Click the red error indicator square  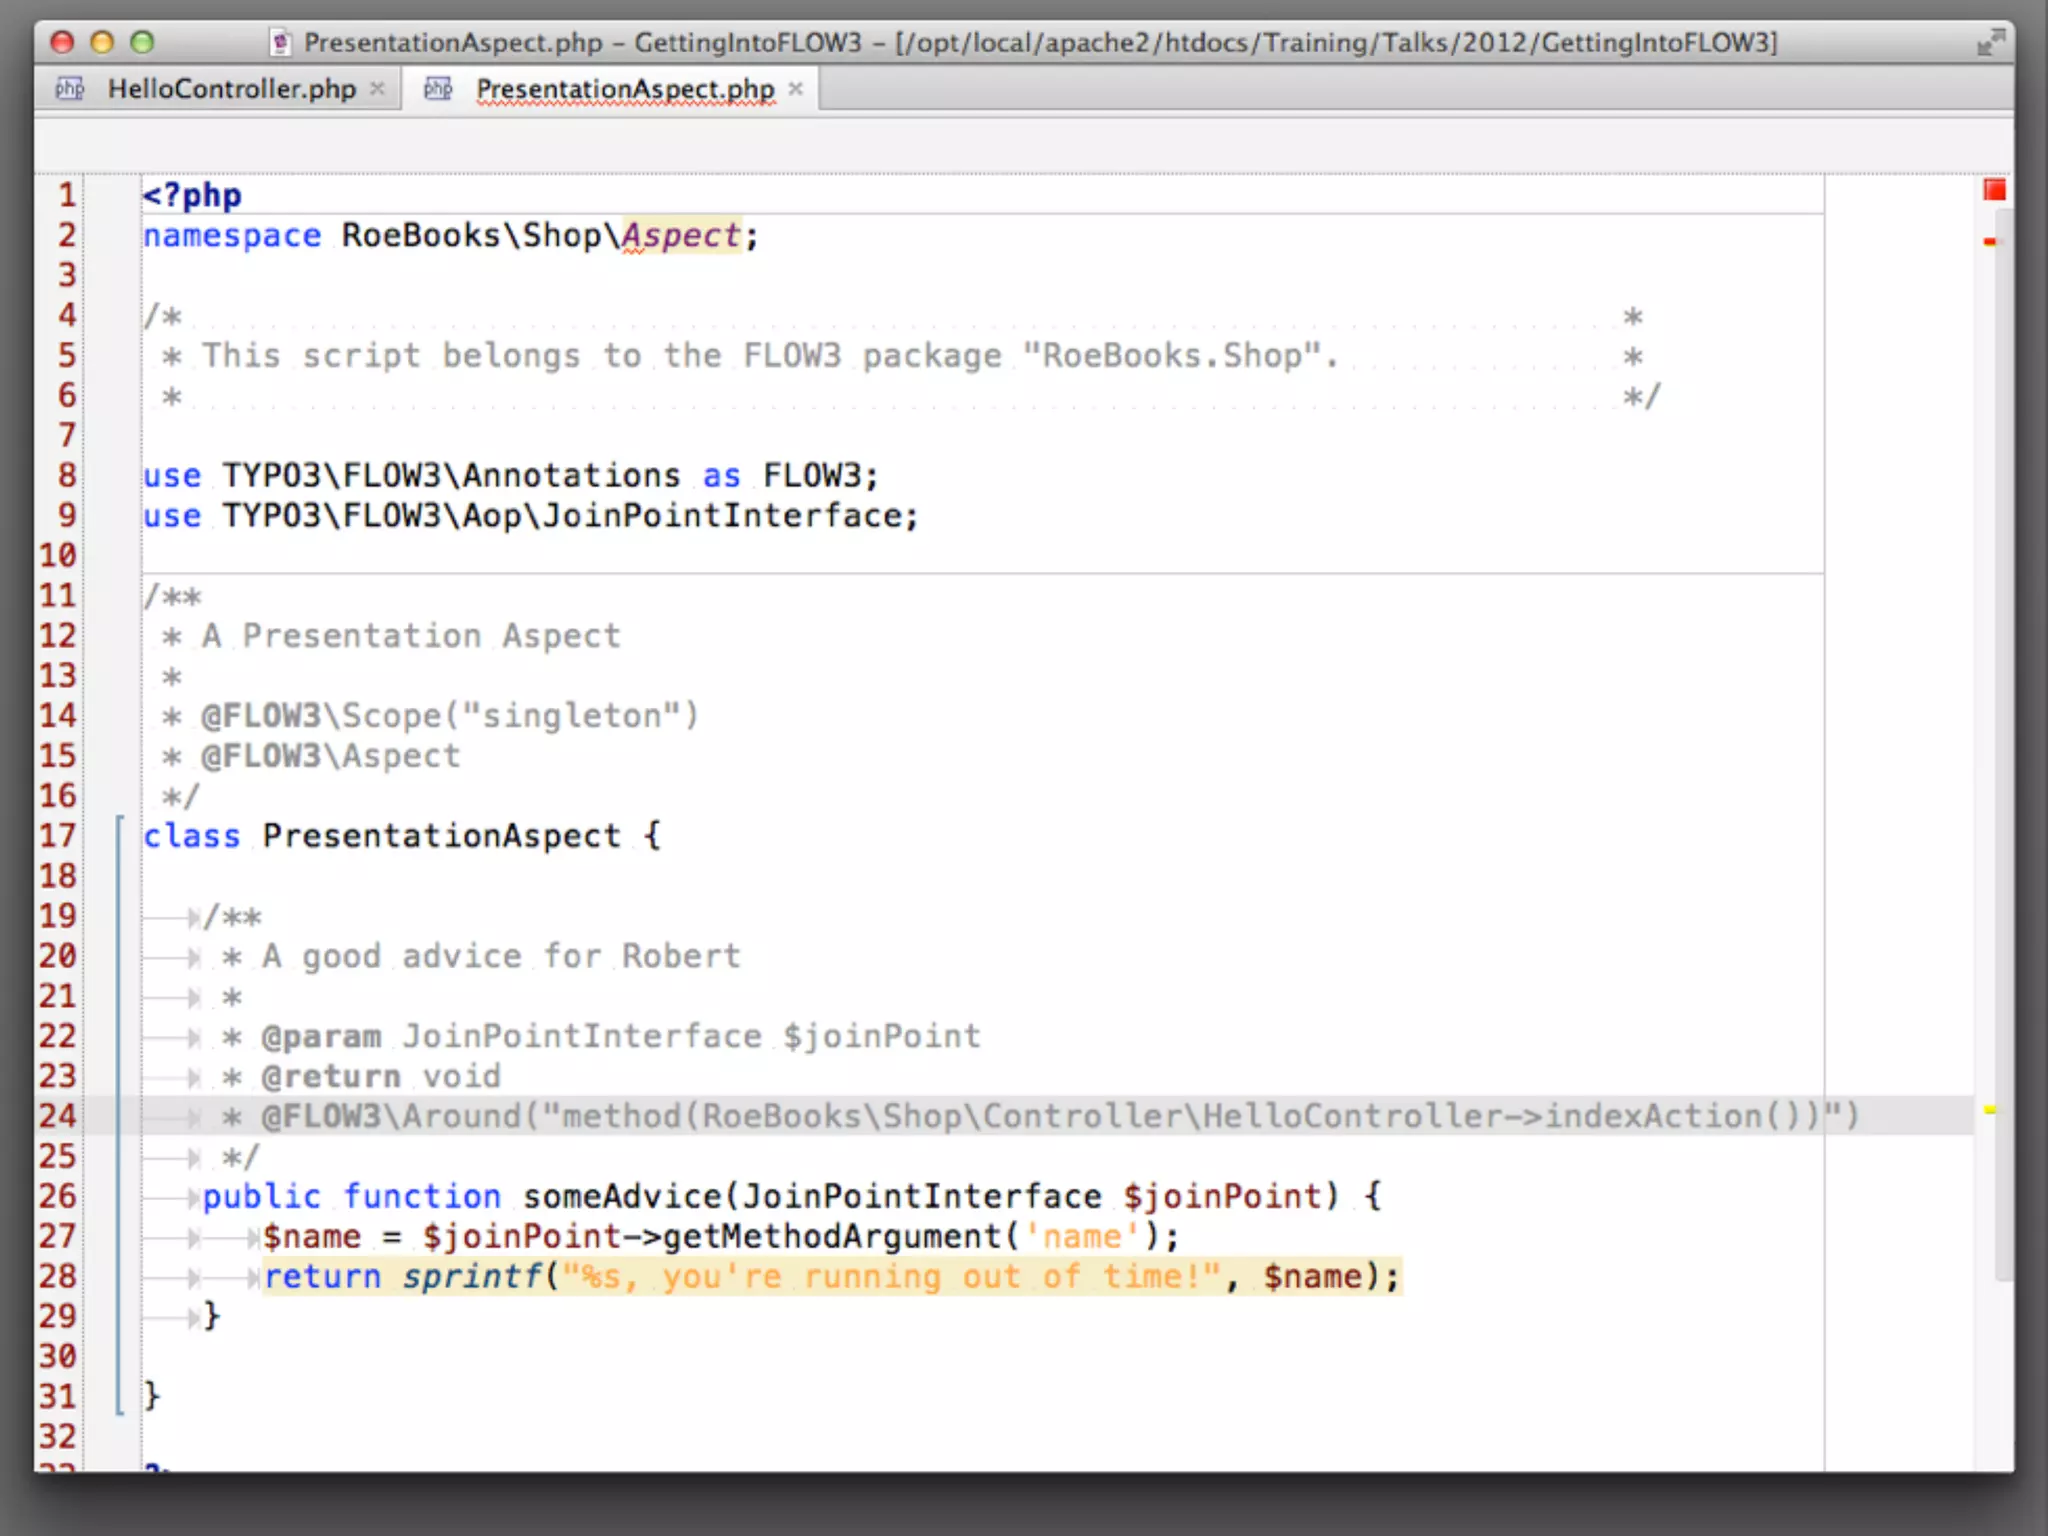click(1994, 190)
